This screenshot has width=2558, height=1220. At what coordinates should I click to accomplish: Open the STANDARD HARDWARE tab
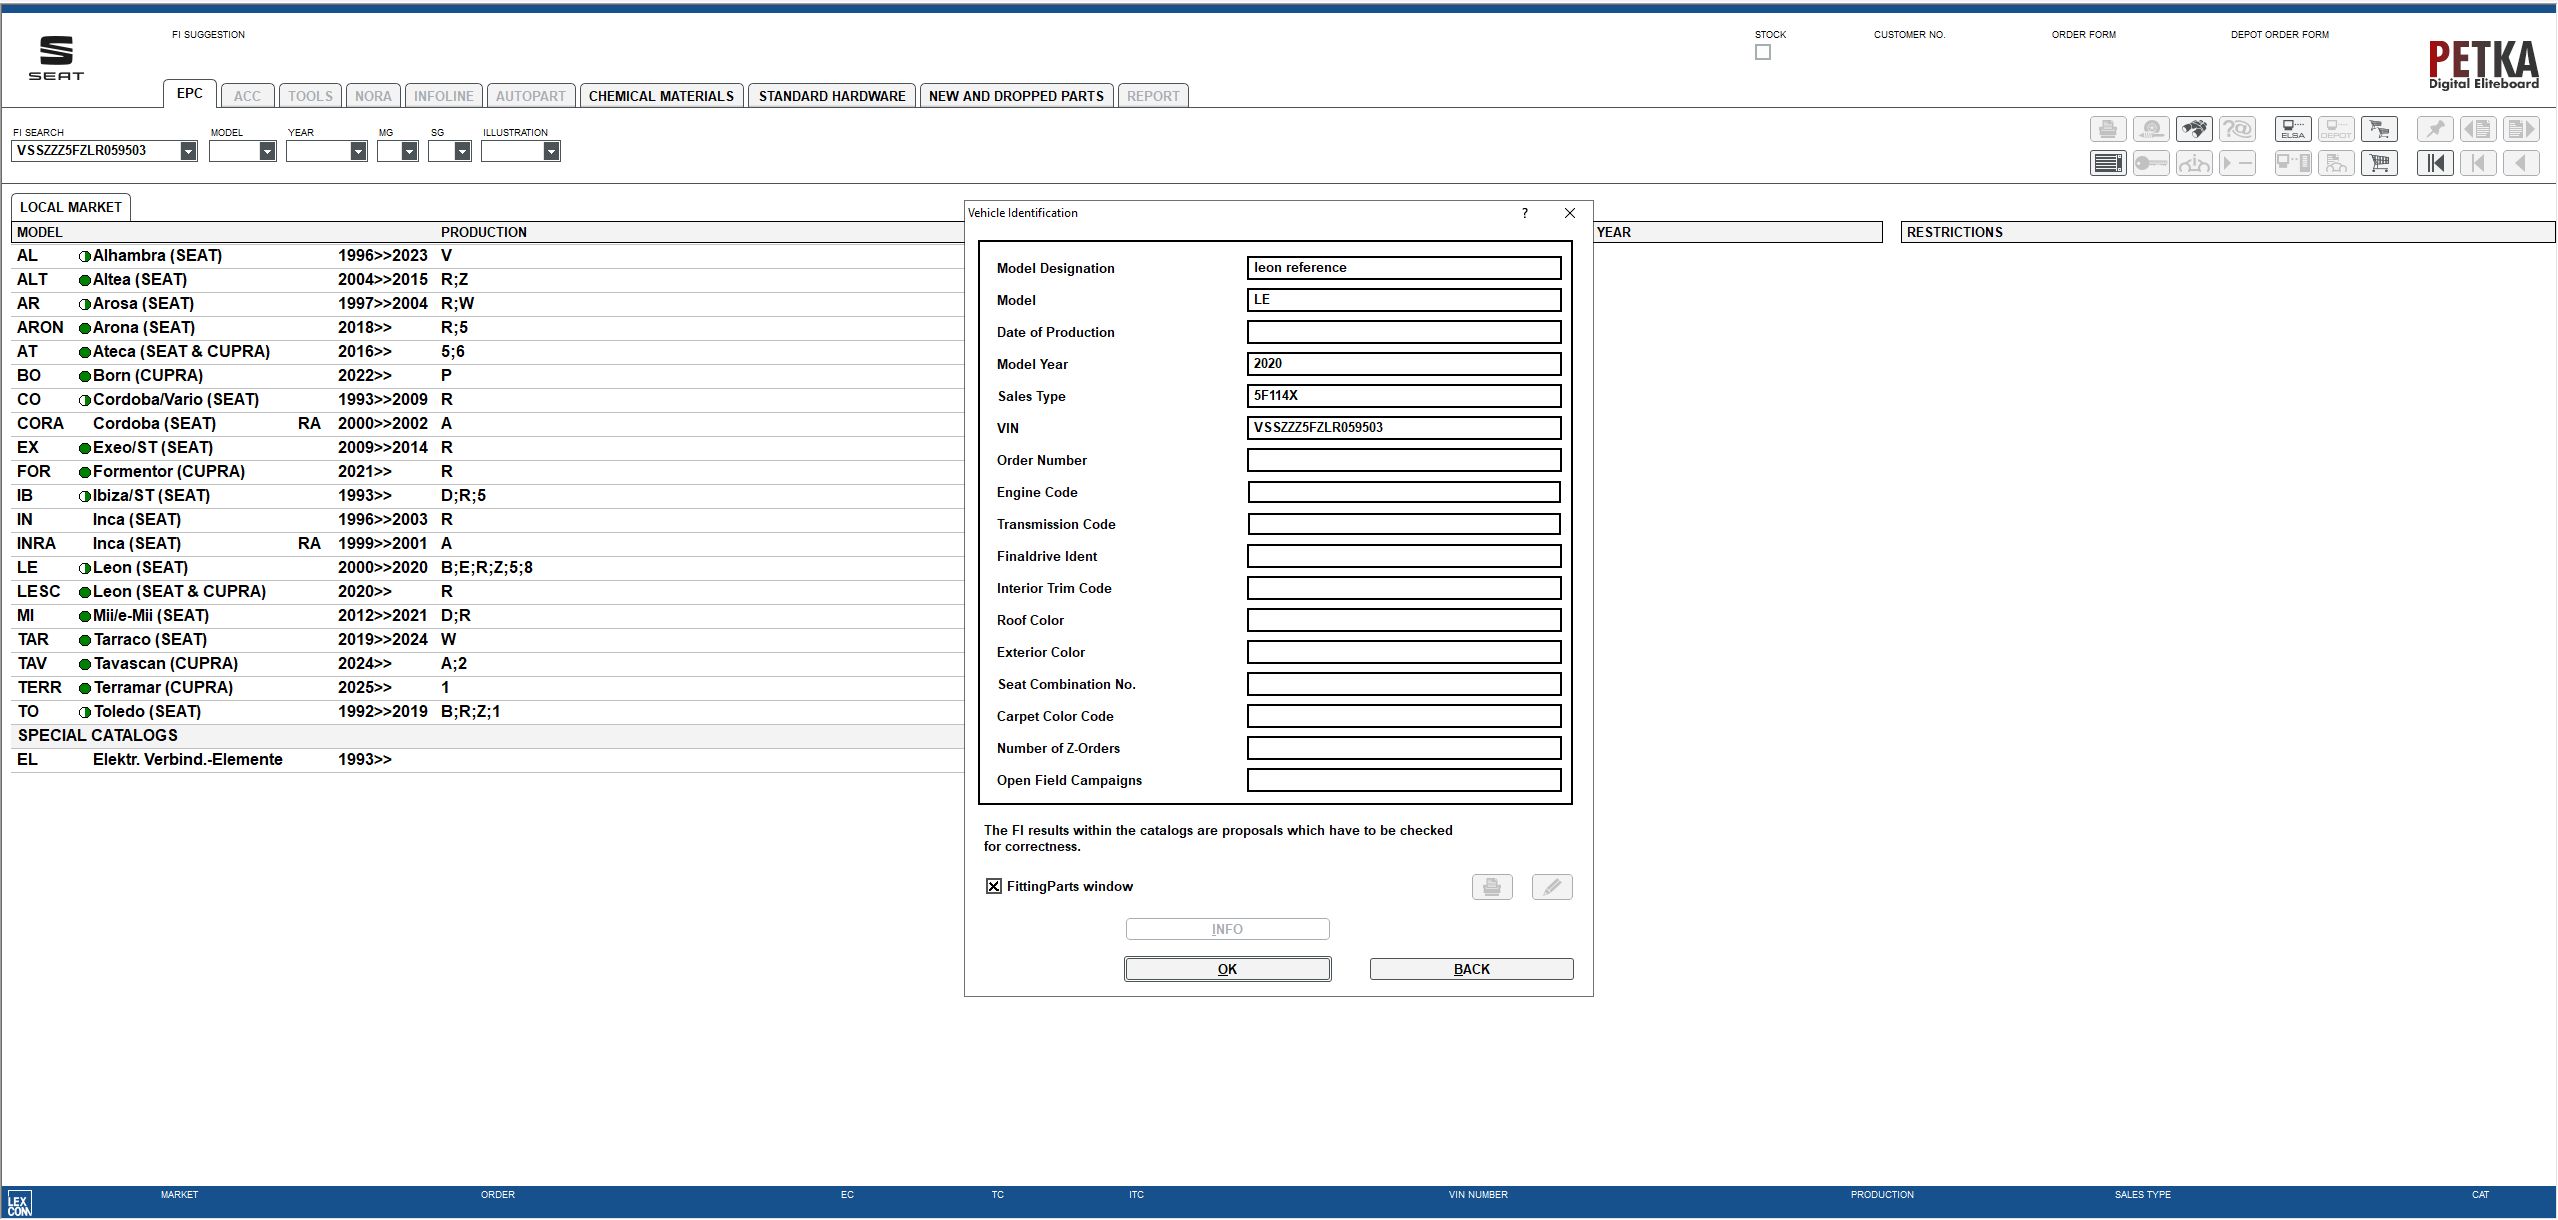[x=832, y=96]
